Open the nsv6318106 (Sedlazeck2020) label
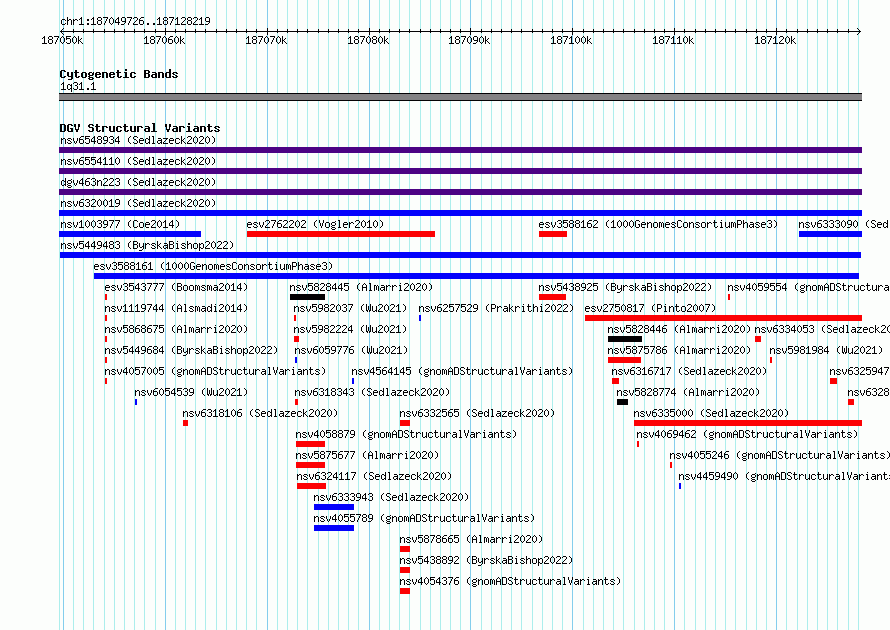 tap(260, 413)
